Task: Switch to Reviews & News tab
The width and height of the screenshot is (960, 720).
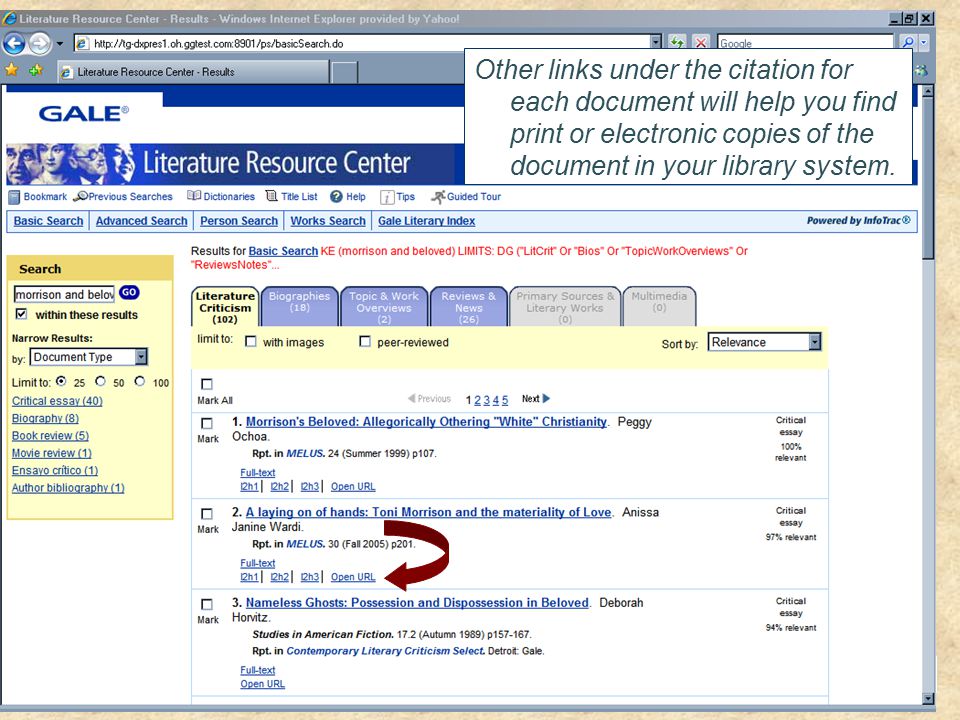Action: [x=469, y=307]
